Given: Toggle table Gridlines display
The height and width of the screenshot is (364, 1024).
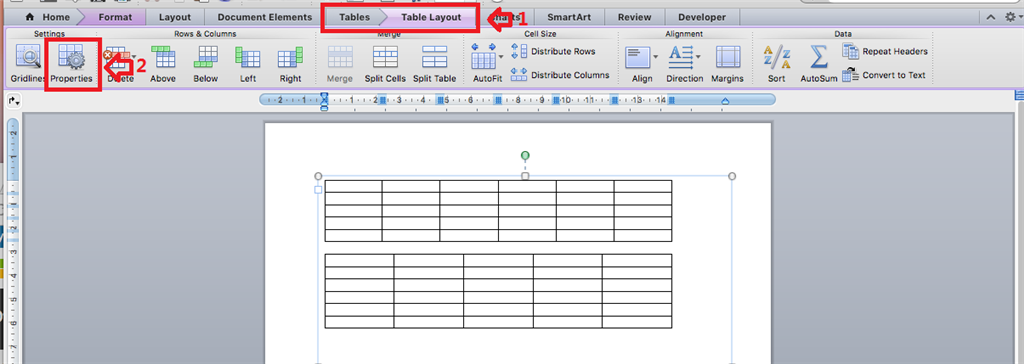Looking at the screenshot, I should [x=27, y=63].
